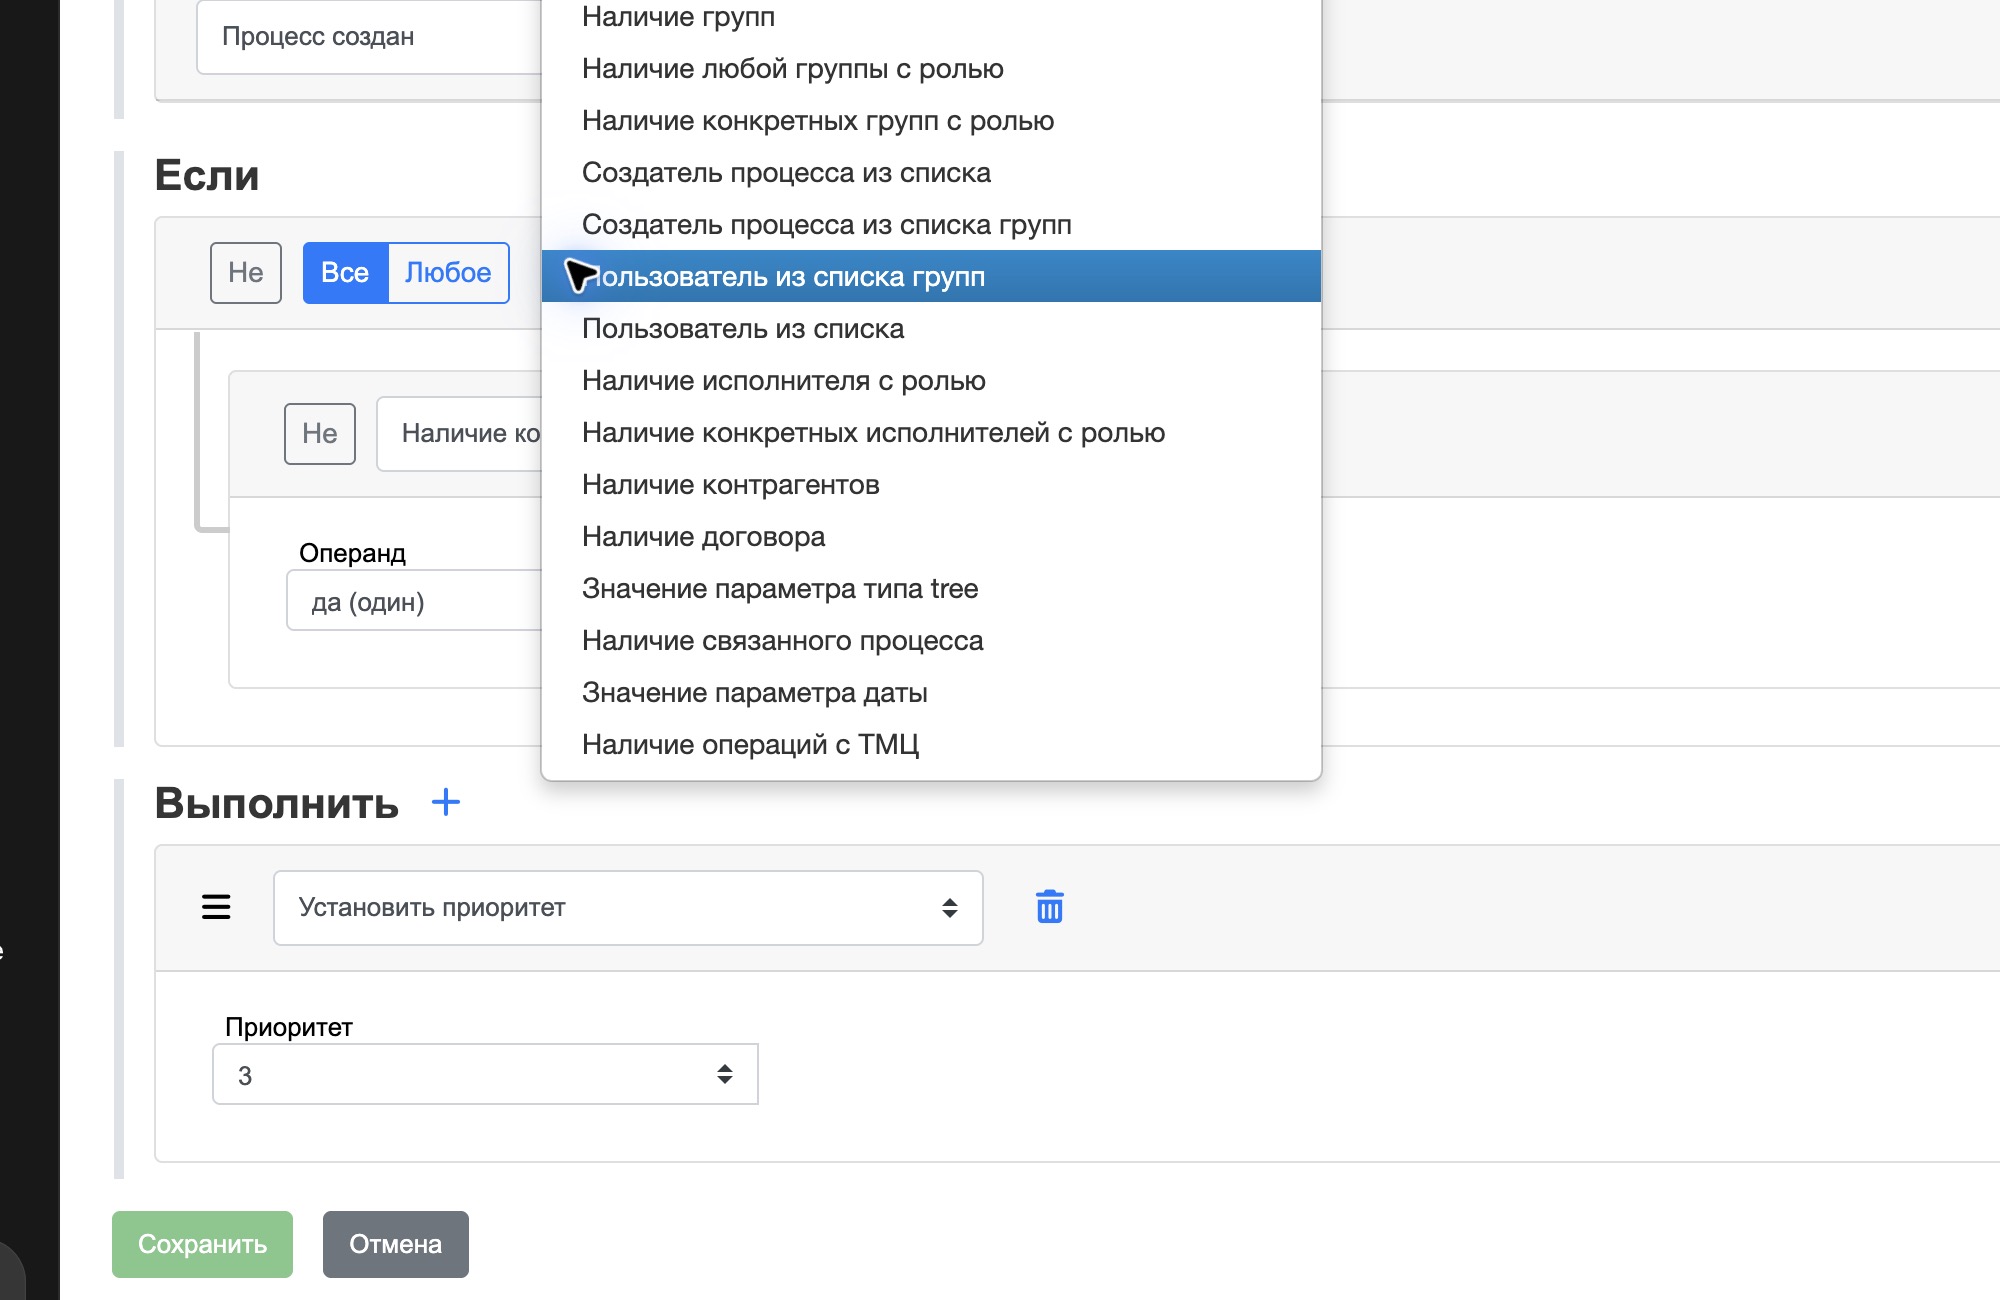Delete the 'Установить приоритет' action with trash icon
Viewport: 2000px width, 1300px height.
pyautogui.click(x=1049, y=907)
